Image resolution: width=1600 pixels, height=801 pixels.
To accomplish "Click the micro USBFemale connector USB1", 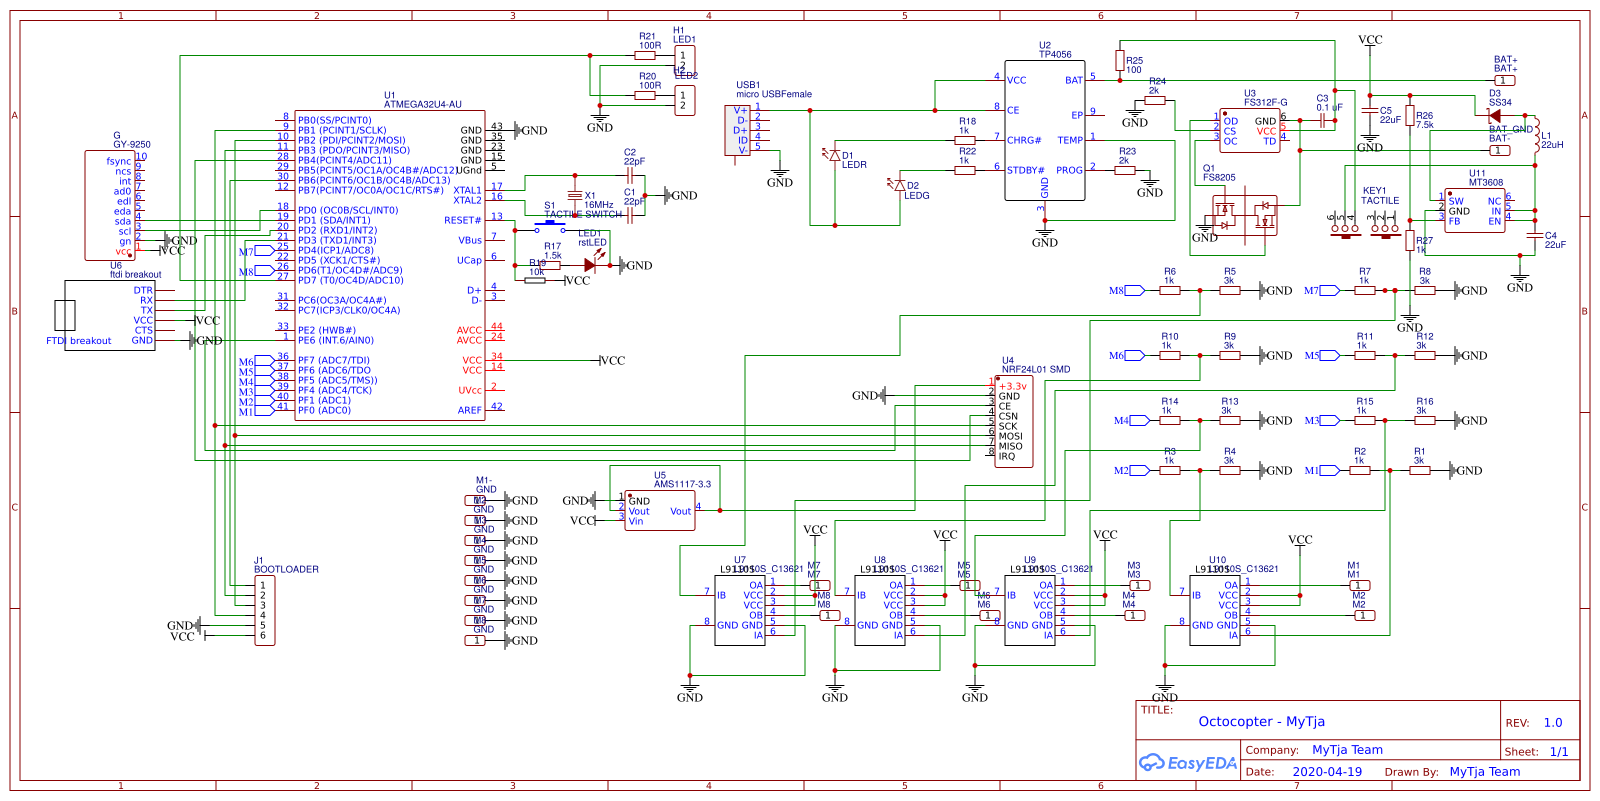I will (737, 130).
